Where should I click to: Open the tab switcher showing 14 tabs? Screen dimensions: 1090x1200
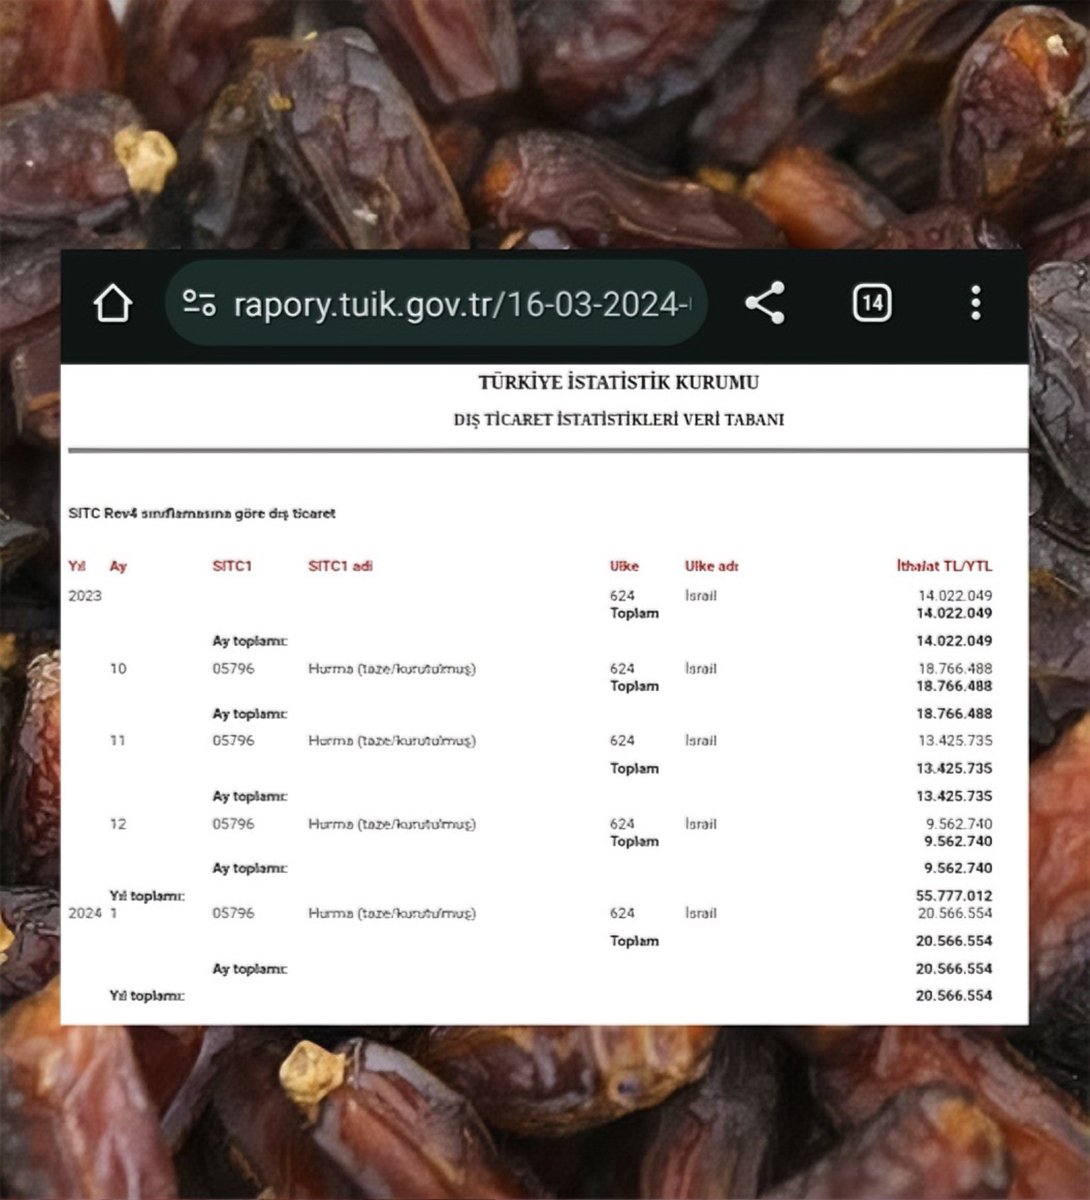pos(870,303)
